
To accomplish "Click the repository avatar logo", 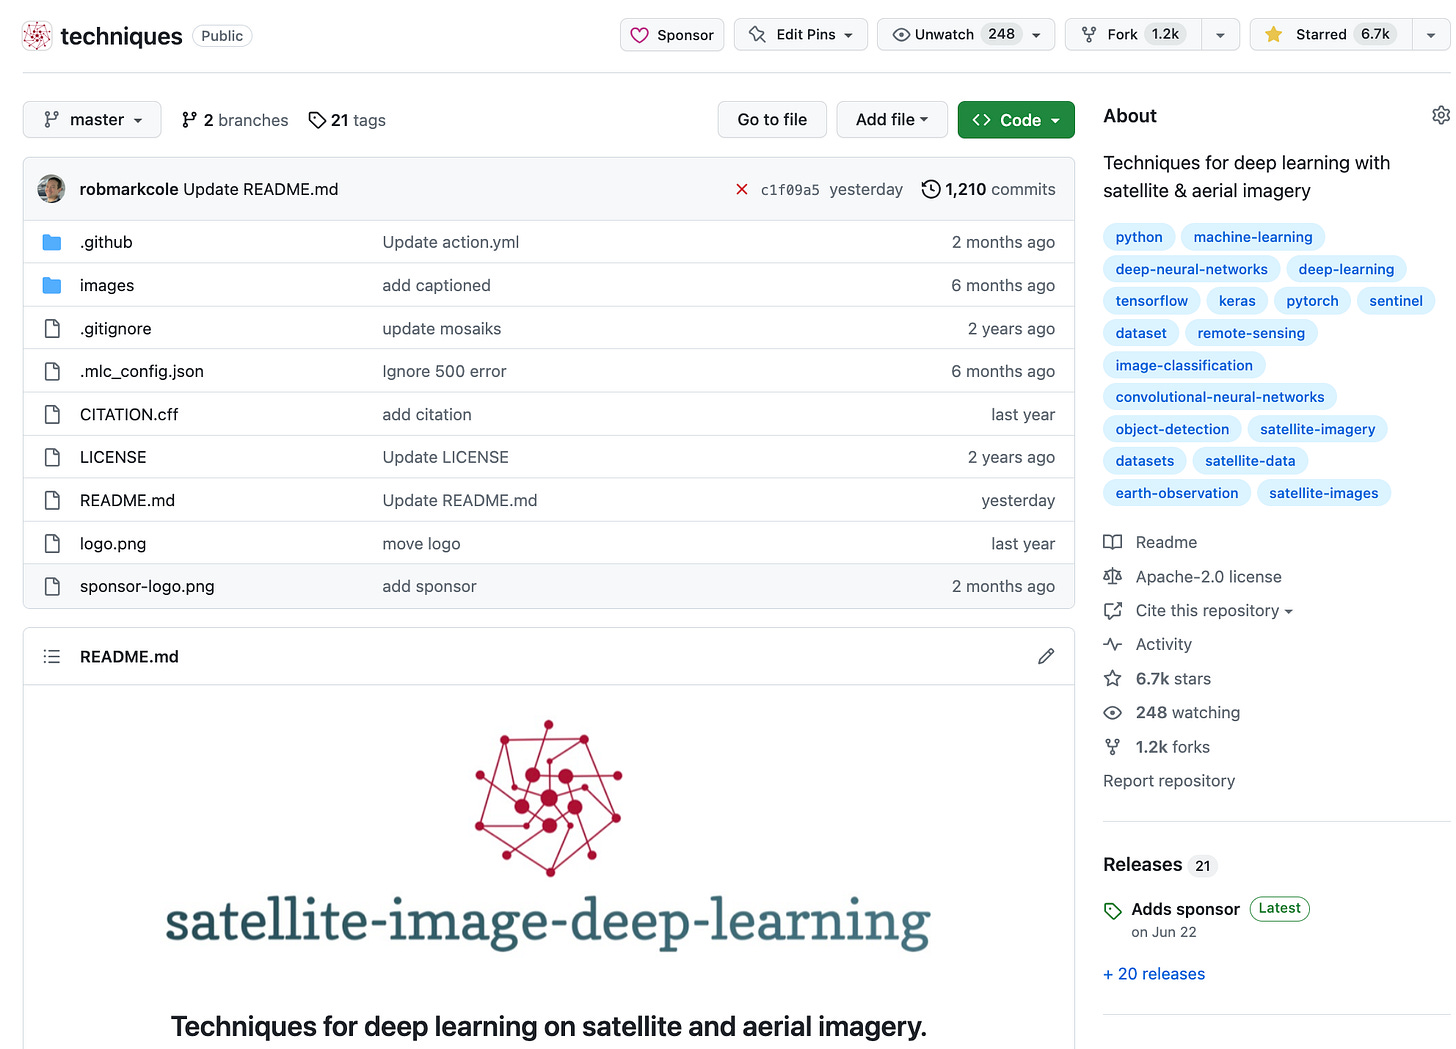I will point(36,34).
